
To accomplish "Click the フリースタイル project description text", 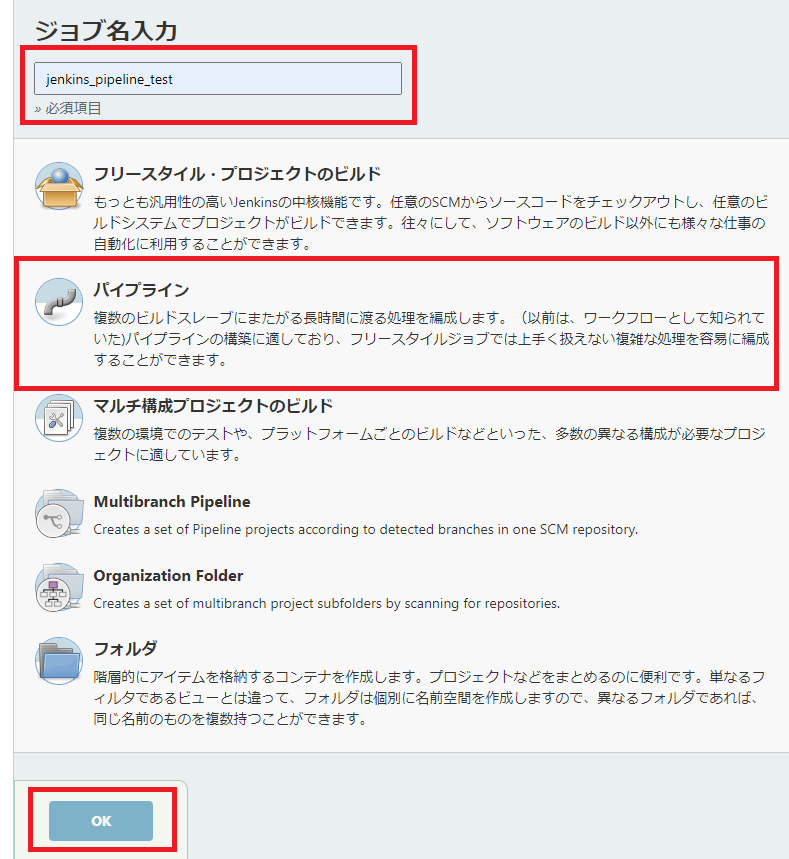I will (x=431, y=220).
